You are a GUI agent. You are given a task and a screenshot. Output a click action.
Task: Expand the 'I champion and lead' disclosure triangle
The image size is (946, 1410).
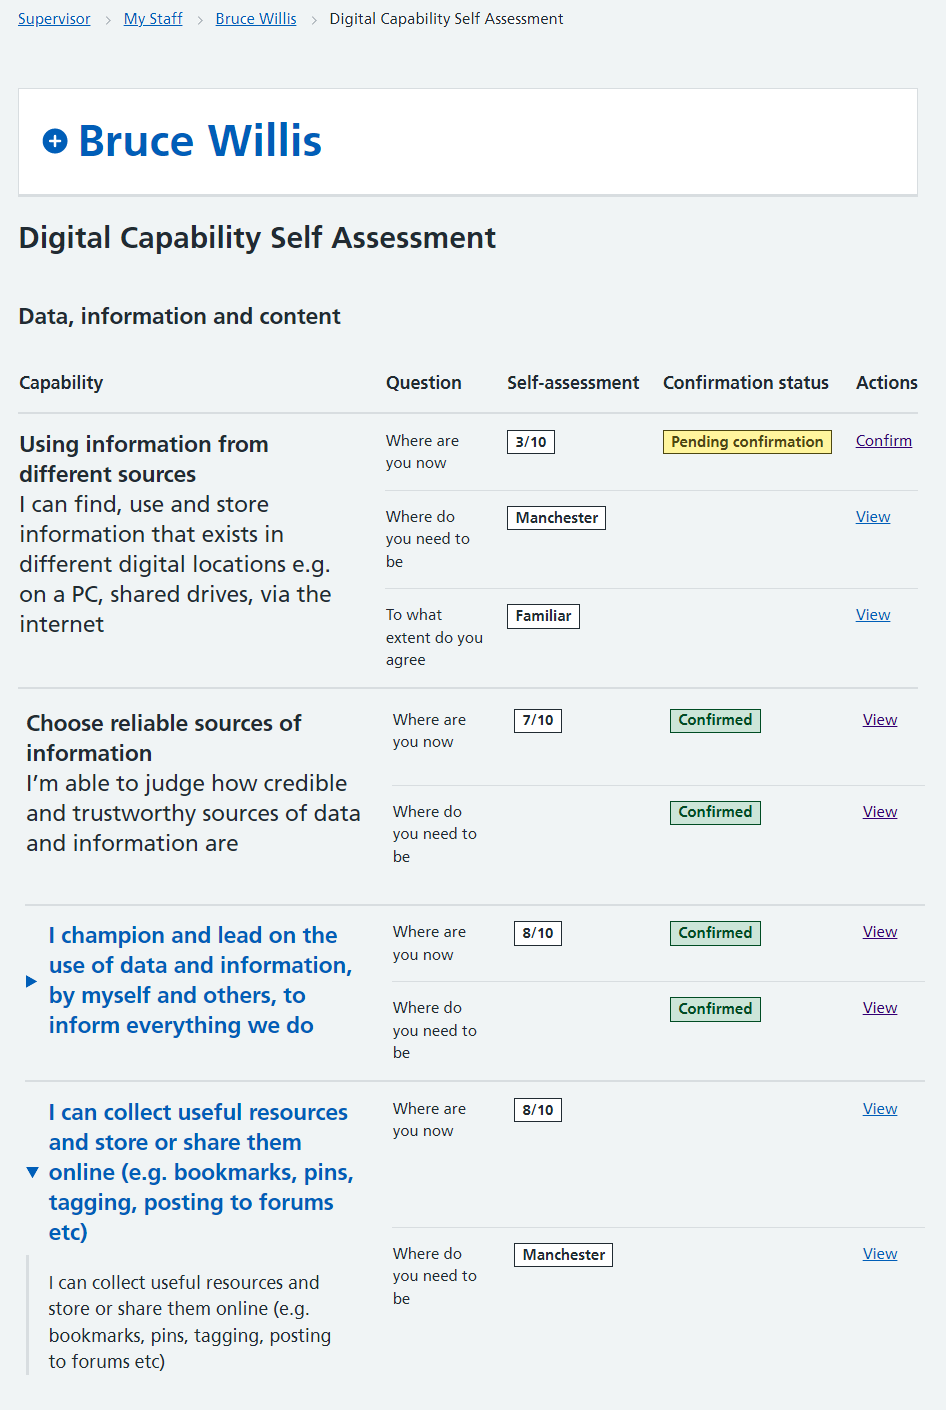coord(31,981)
